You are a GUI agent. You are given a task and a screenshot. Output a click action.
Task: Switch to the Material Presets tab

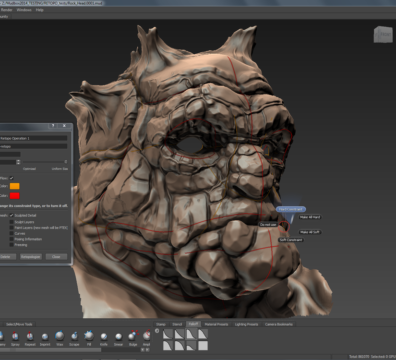coord(216,324)
